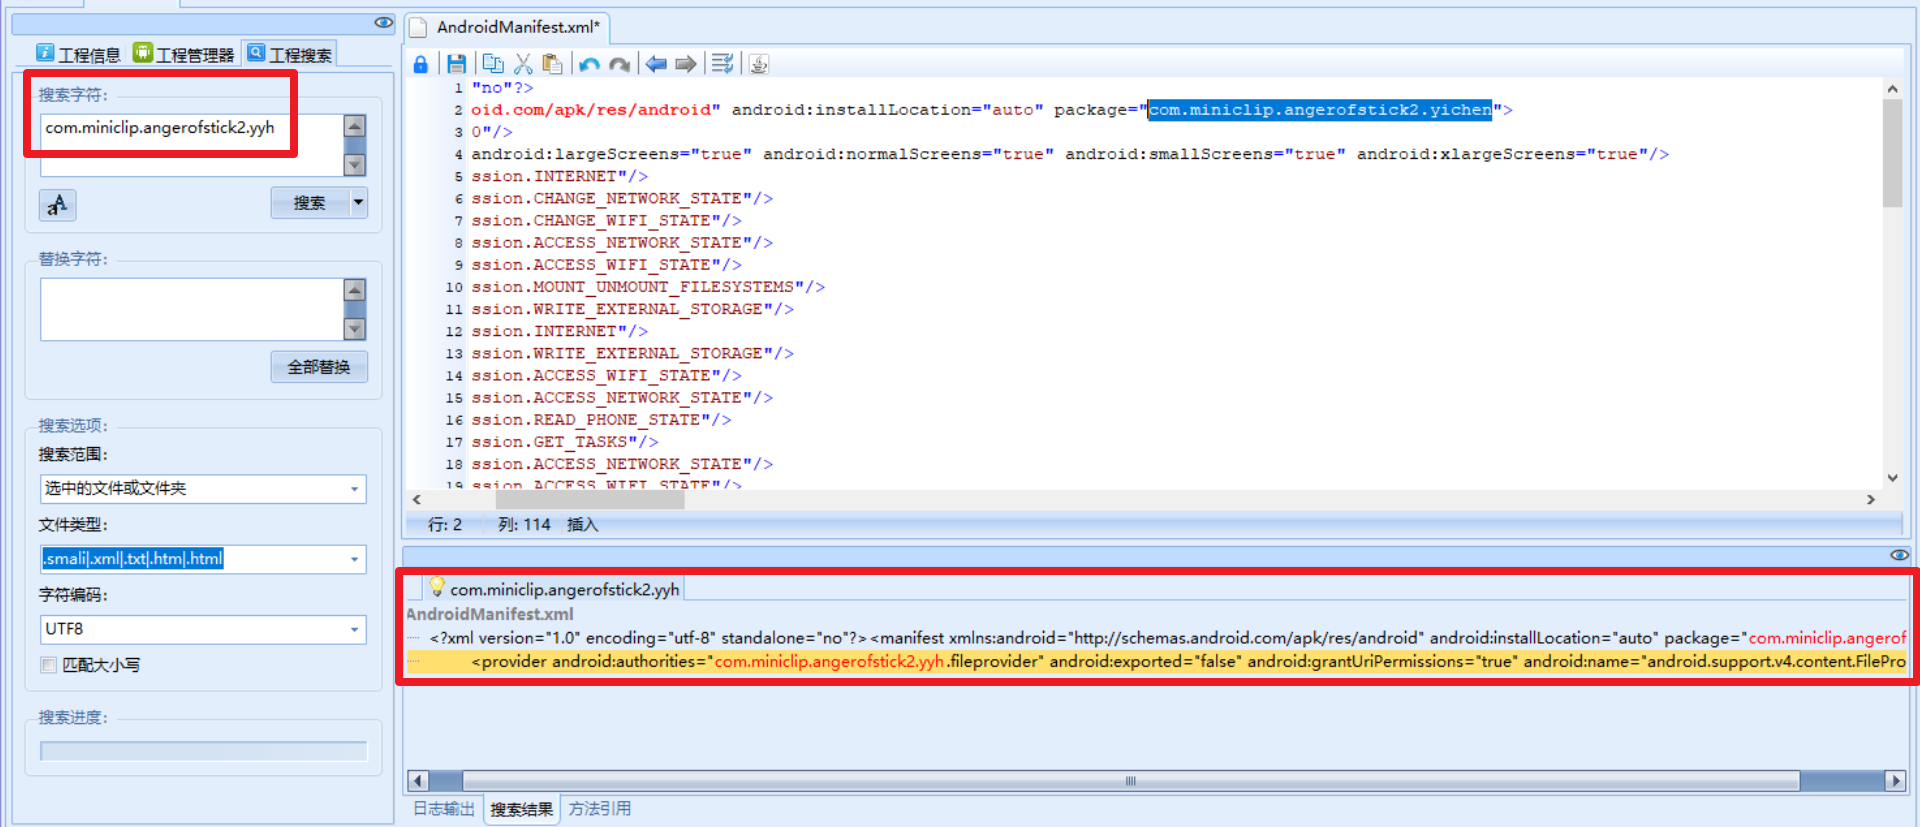Click the editor's scroll-right arrow
Screen dimensions: 1920x827
coord(1871,500)
